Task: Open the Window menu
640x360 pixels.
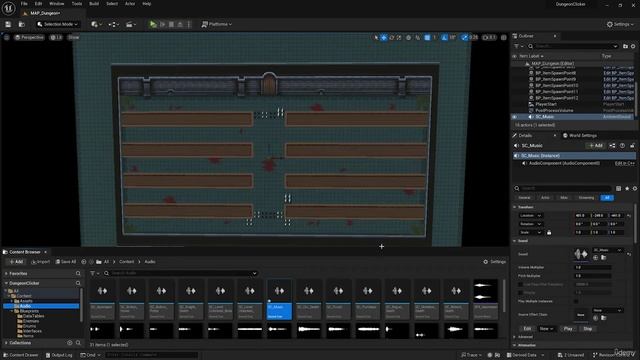Action: click(x=57, y=4)
